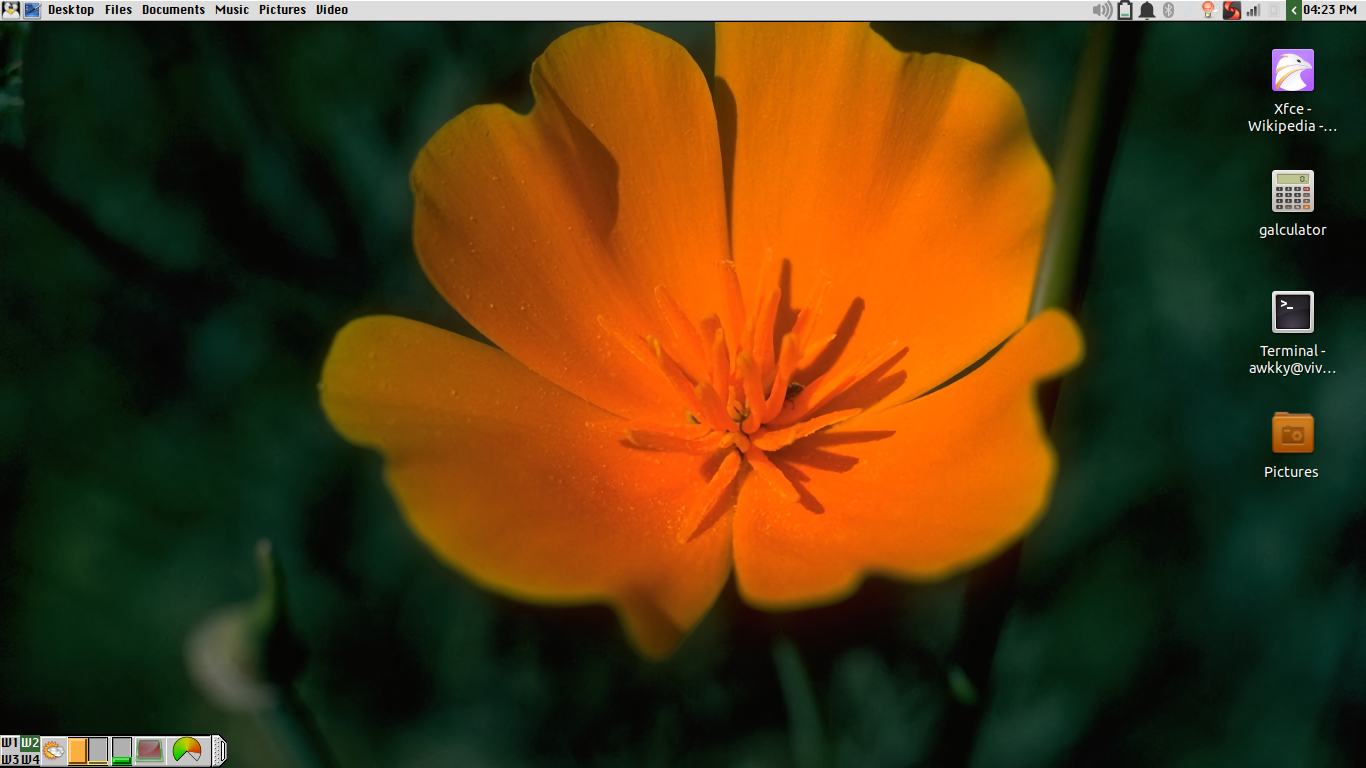
Task: Click the blue show-desktop panel icon
Action: pos(32,10)
